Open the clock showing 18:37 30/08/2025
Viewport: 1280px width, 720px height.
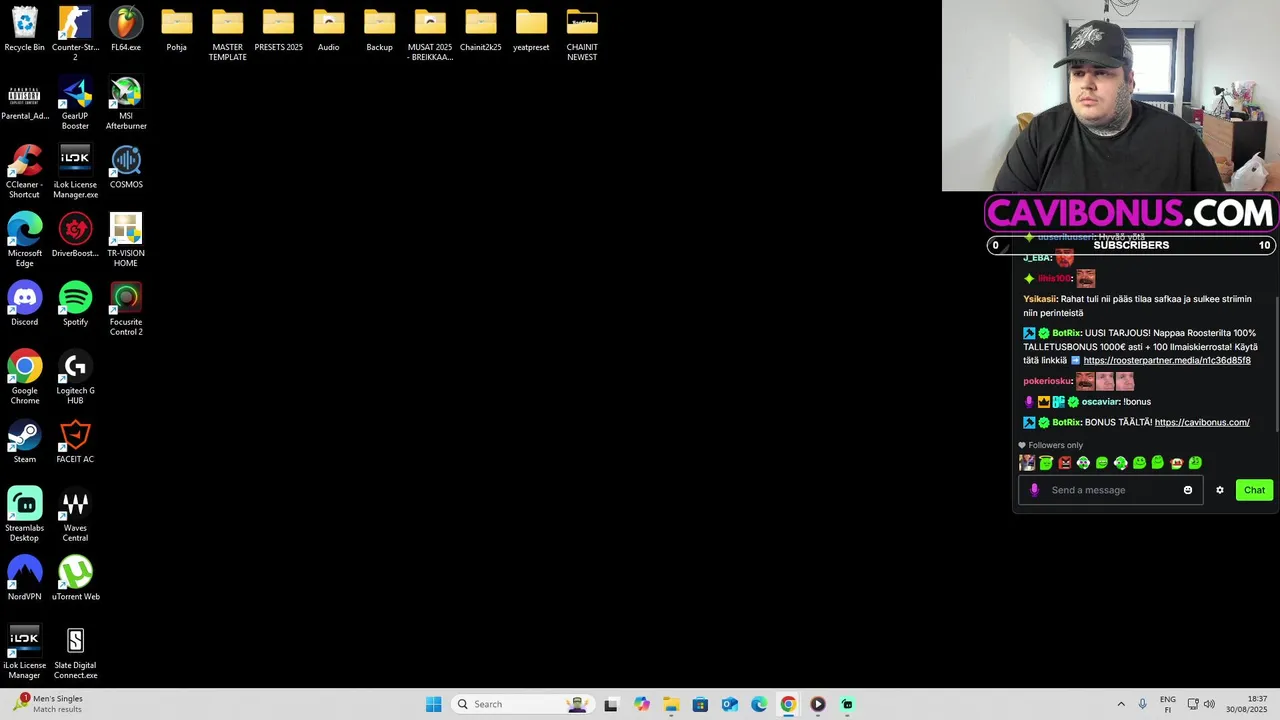click(1245, 704)
